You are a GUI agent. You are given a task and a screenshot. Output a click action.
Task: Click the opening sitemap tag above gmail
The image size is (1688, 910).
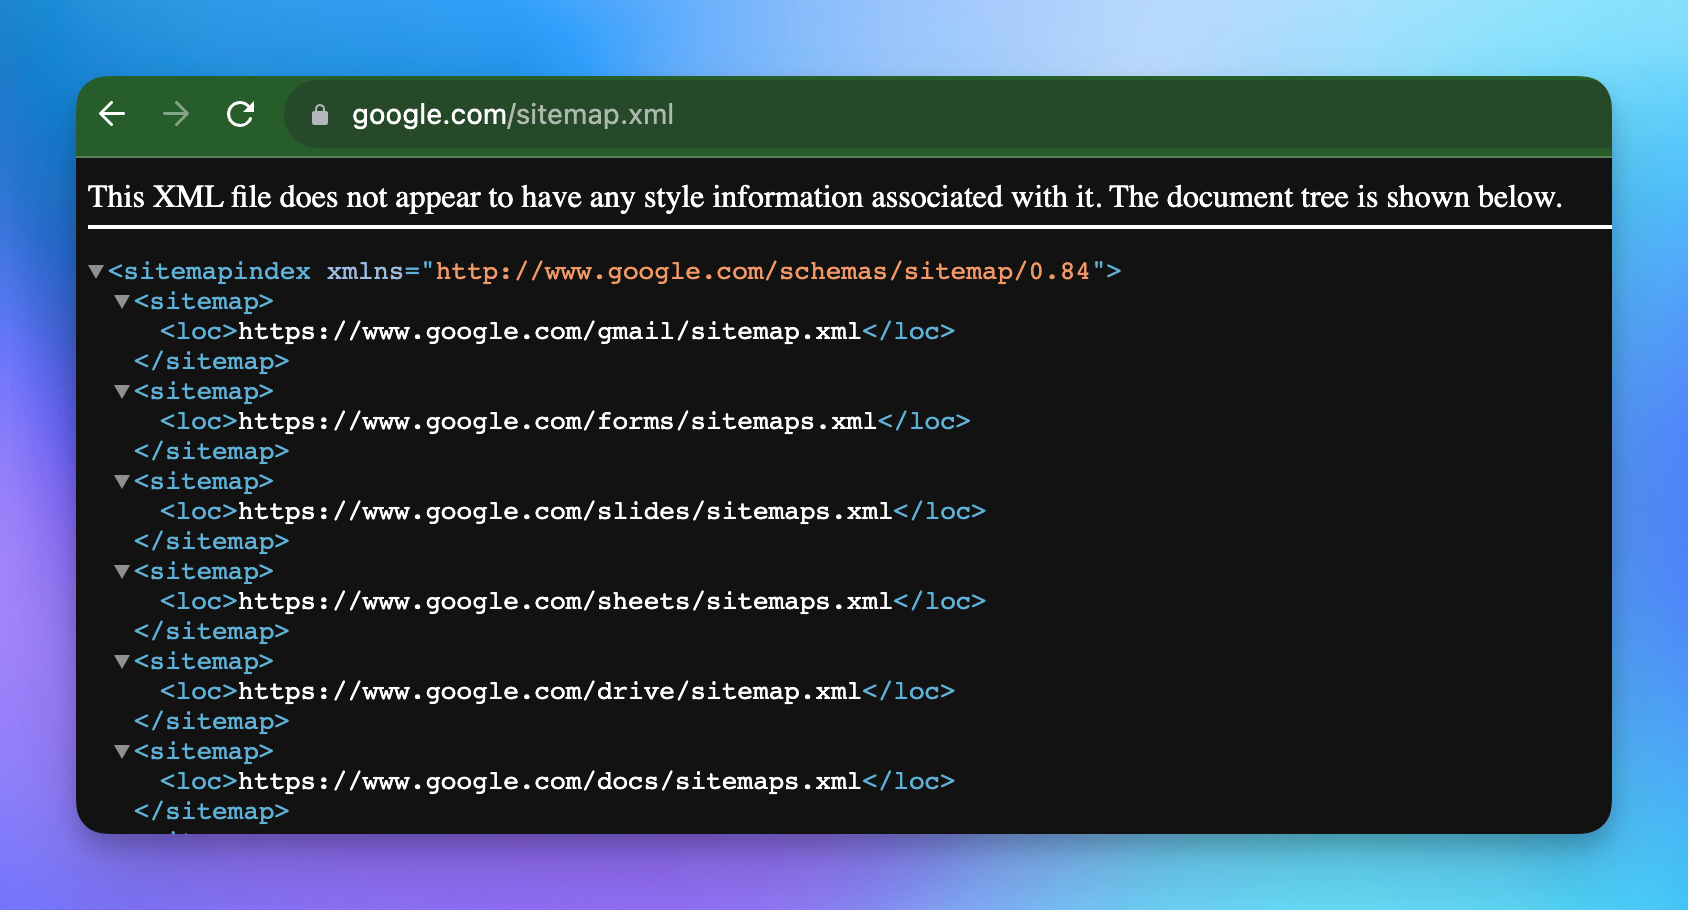tap(204, 302)
